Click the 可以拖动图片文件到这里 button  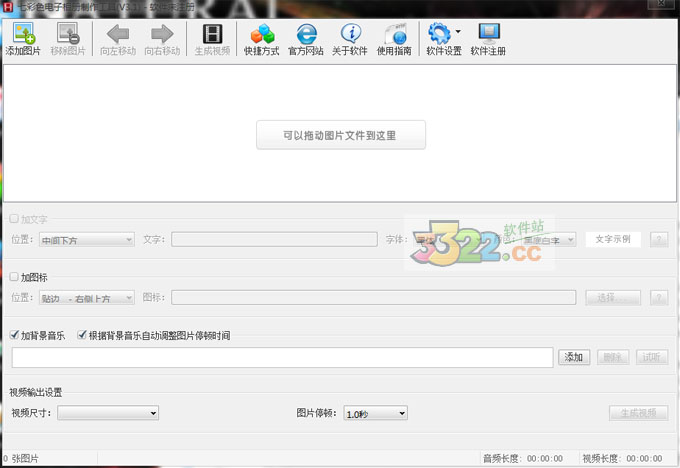coord(341,135)
